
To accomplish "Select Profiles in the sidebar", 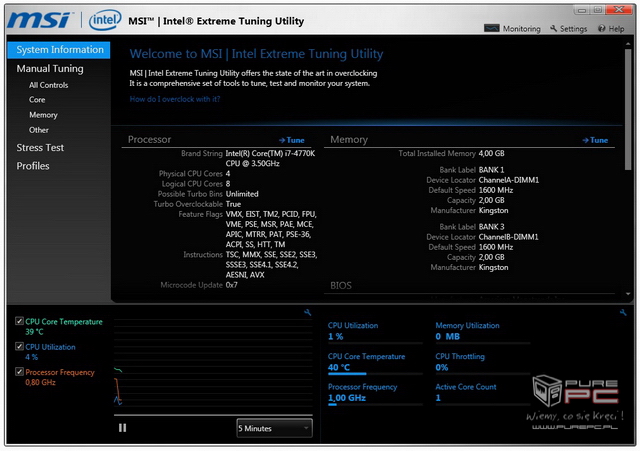I will pos(33,166).
